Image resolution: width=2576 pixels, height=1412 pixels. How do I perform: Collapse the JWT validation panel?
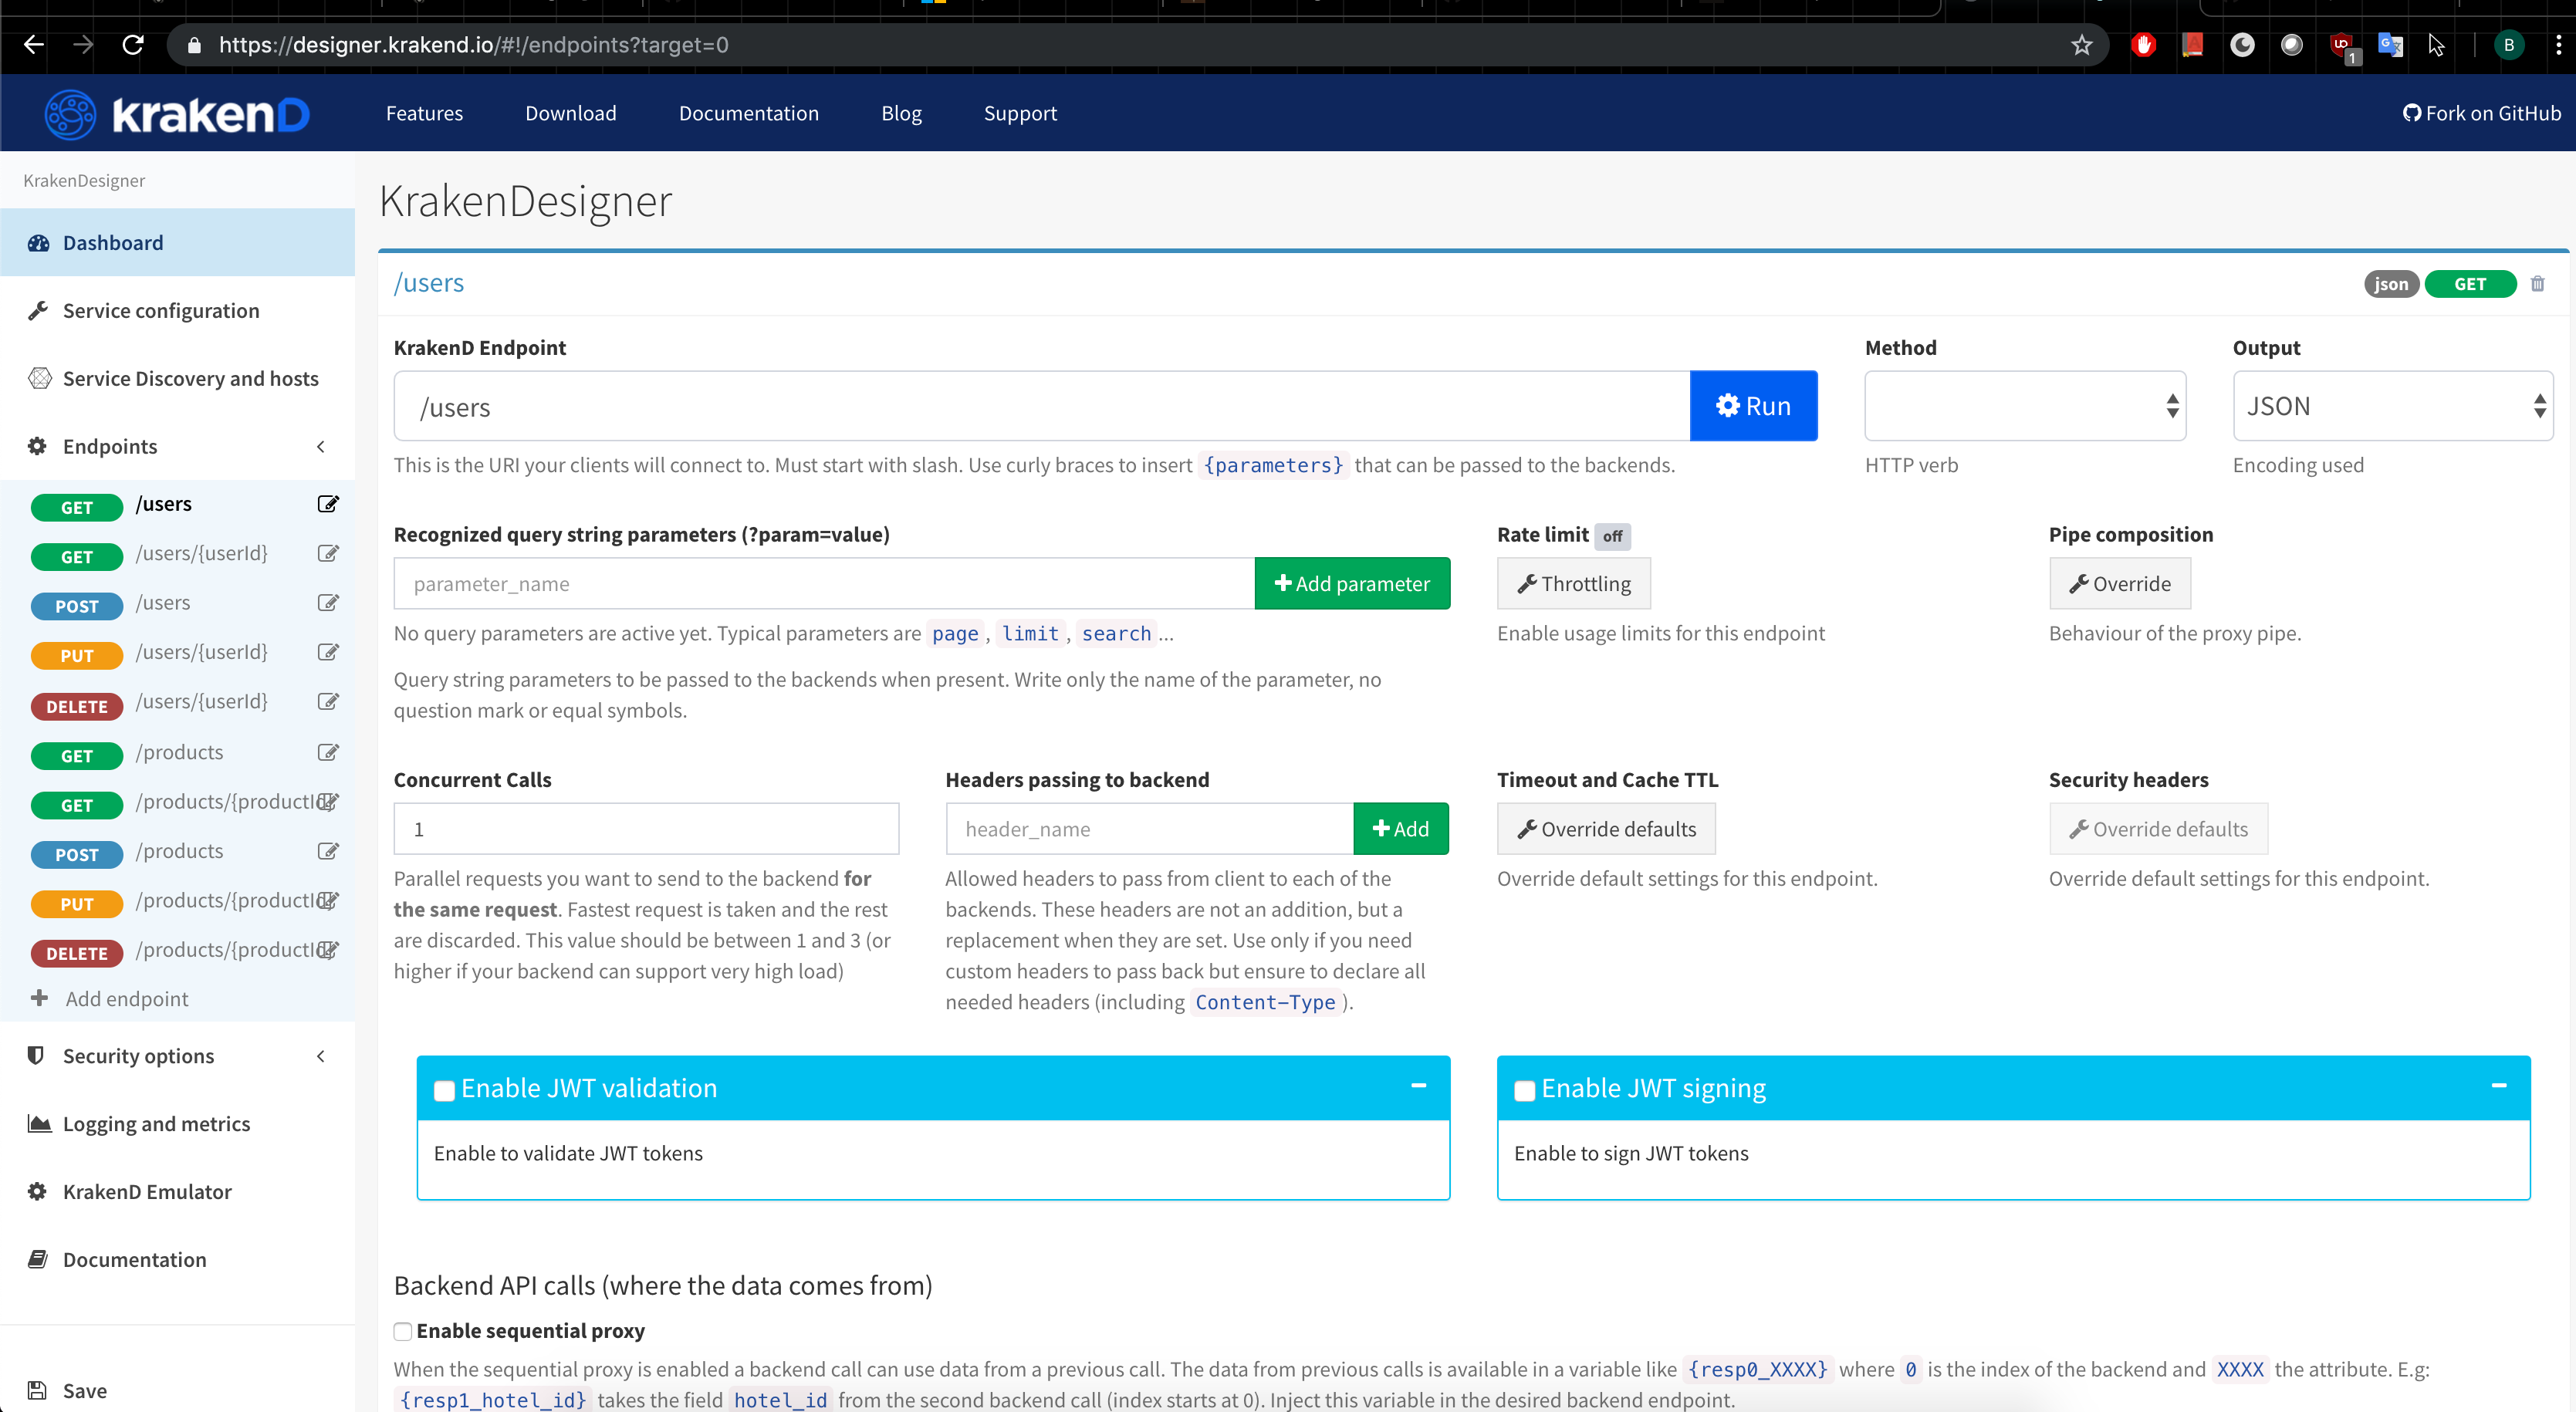pos(1418,1086)
